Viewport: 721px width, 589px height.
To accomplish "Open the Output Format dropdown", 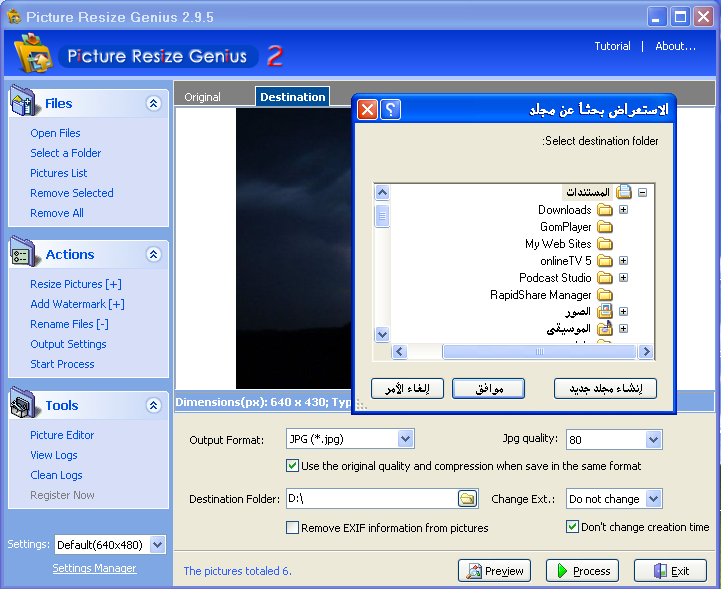I will pyautogui.click(x=405, y=439).
